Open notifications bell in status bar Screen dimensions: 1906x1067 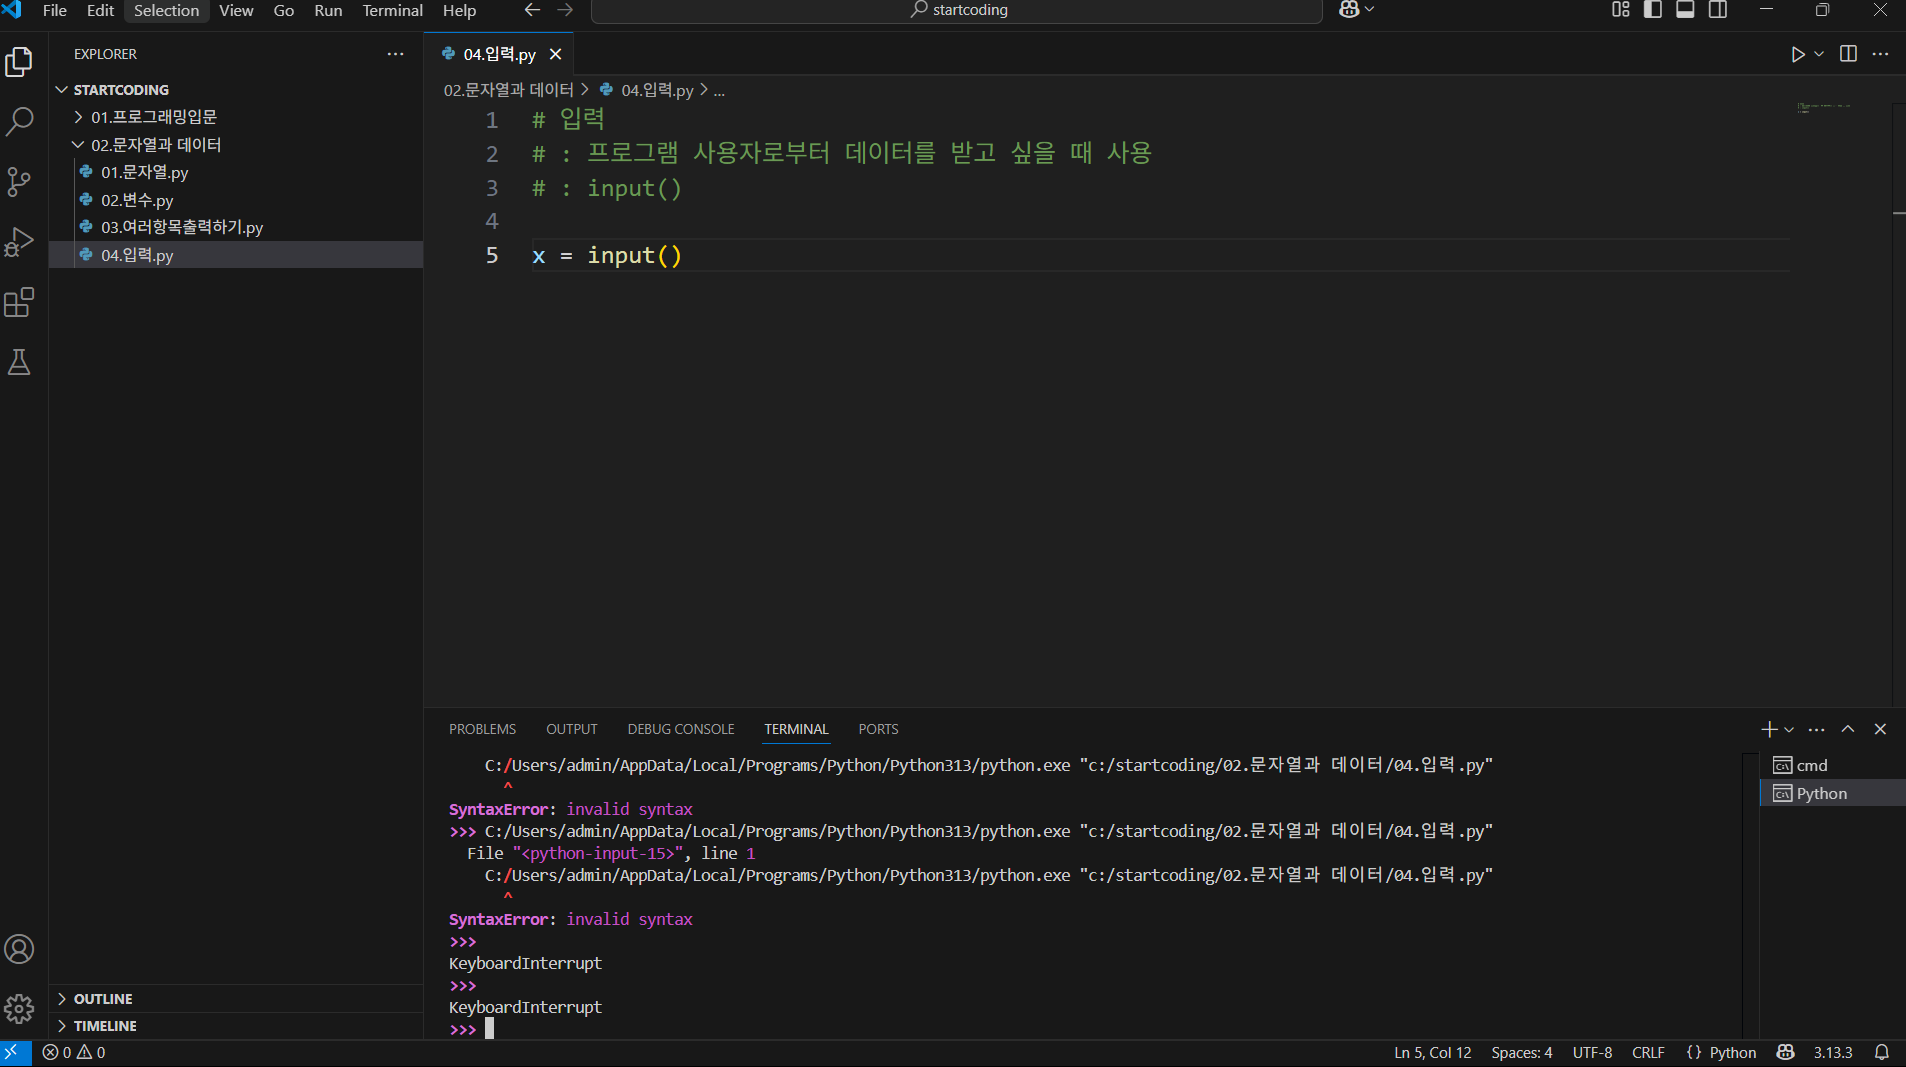1881,1053
